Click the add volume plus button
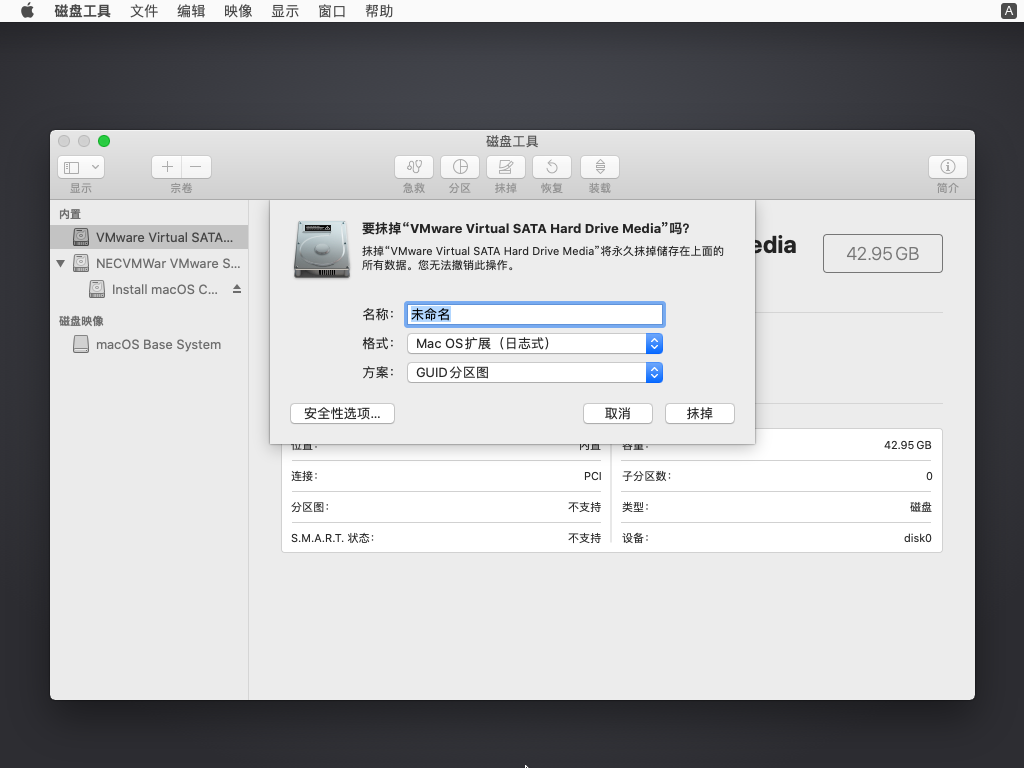 click(x=167, y=167)
